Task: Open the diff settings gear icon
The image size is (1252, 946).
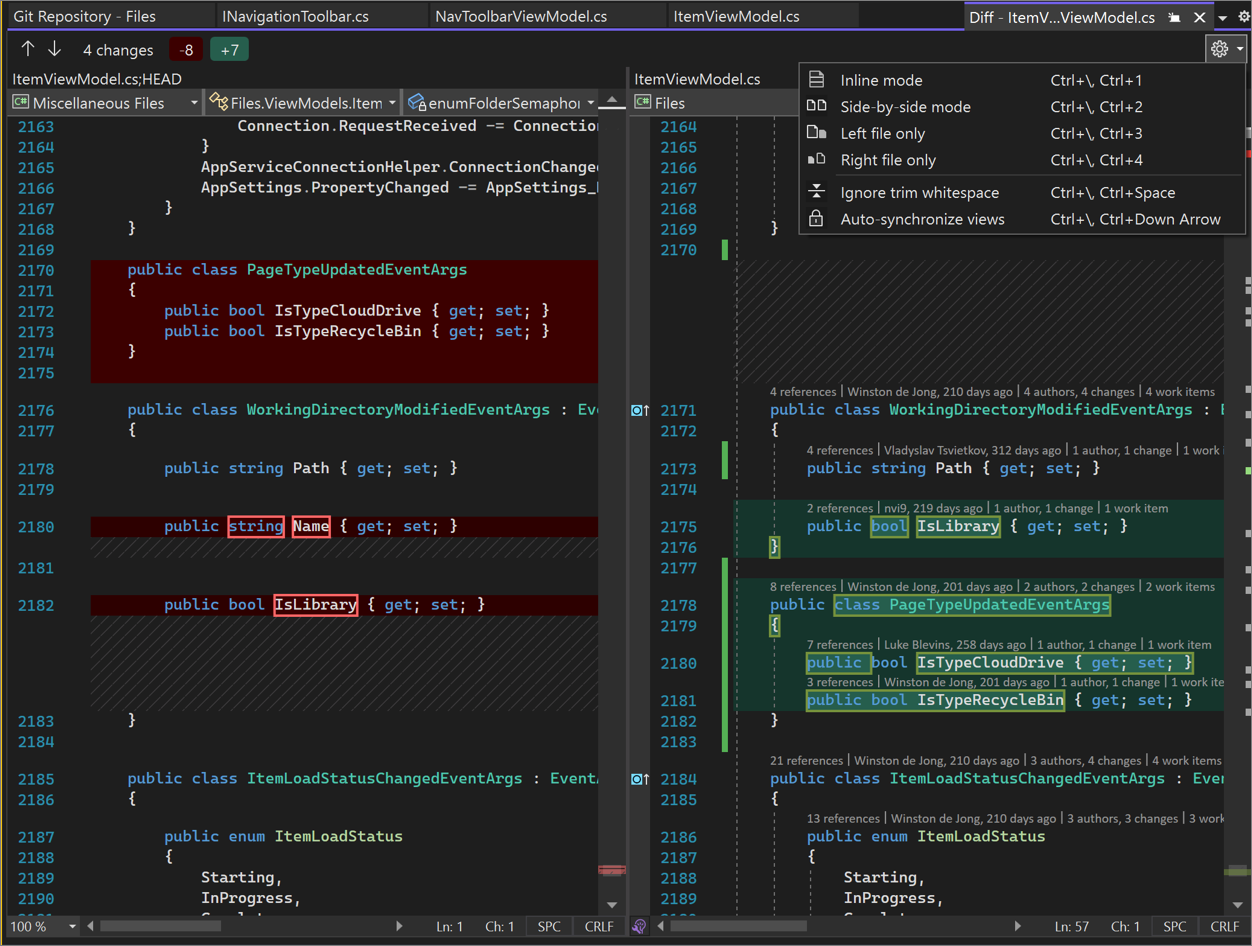Action: (x=1219, y=48)
